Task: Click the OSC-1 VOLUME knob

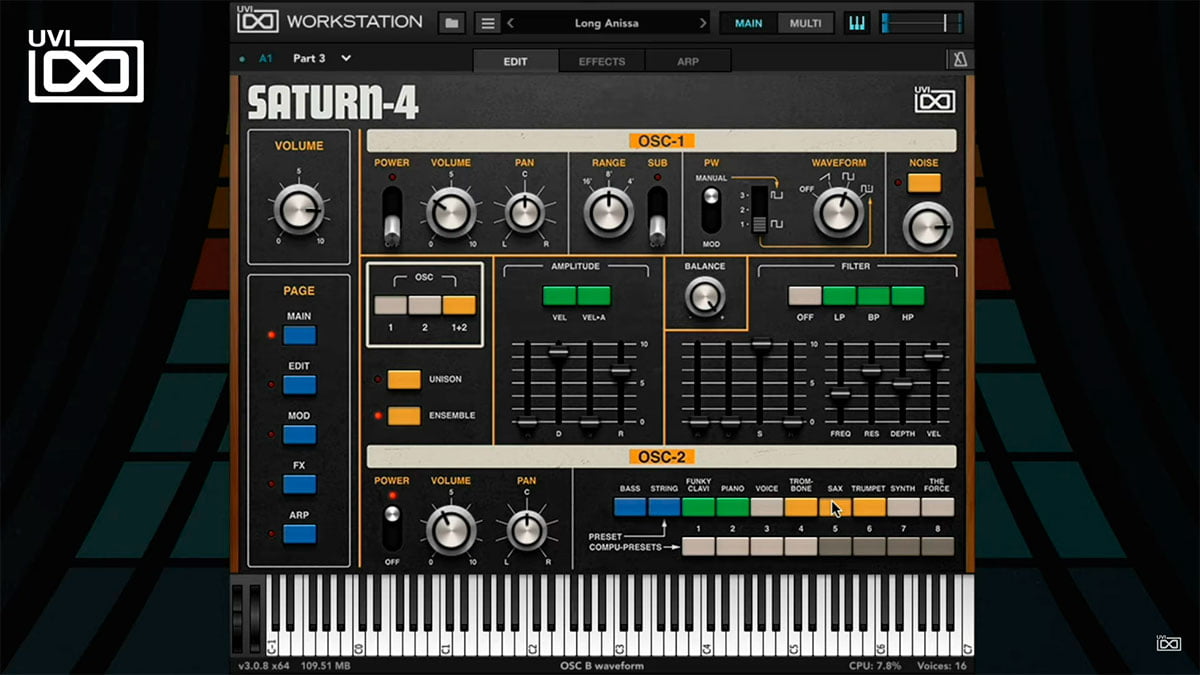Action: 451,211
